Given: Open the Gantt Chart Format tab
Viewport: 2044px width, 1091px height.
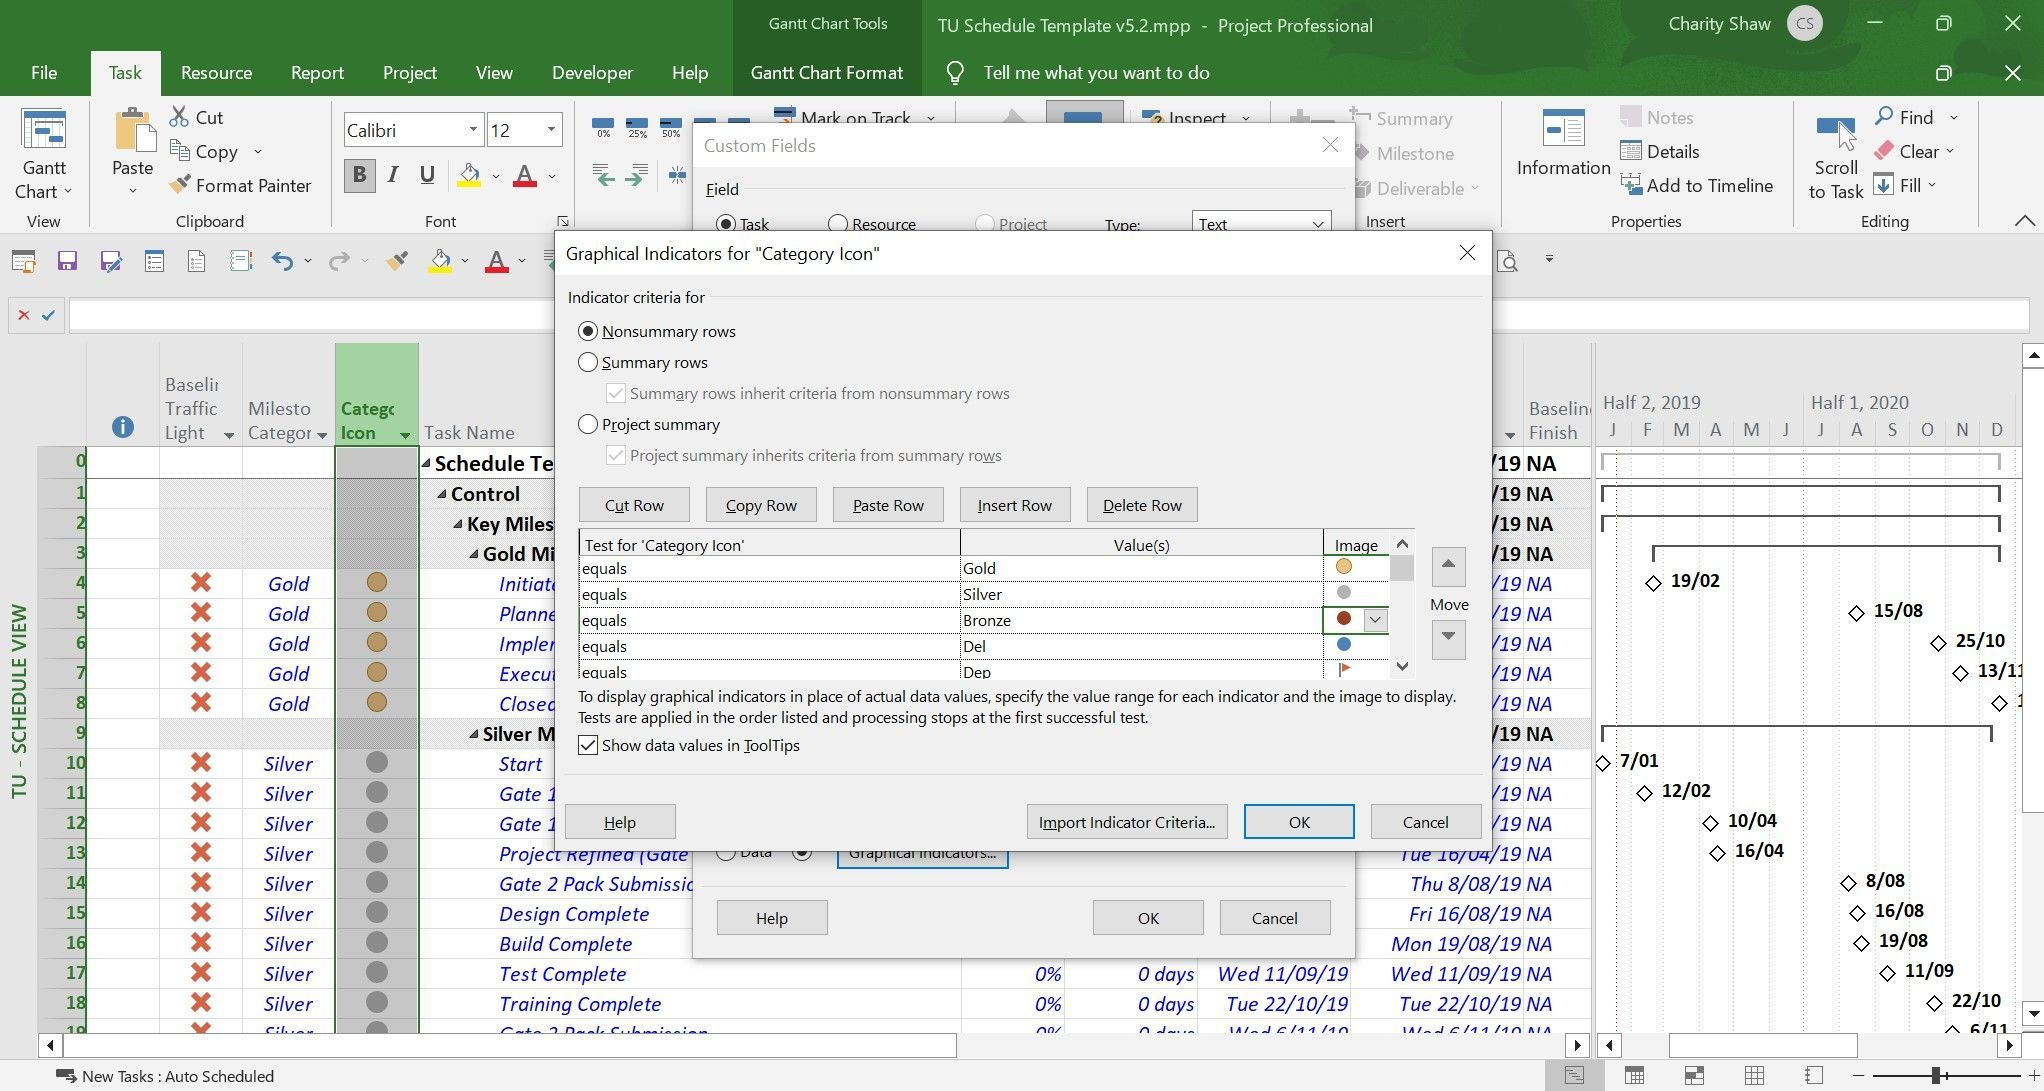Looking at the screenshot, I should click(826, 72).
